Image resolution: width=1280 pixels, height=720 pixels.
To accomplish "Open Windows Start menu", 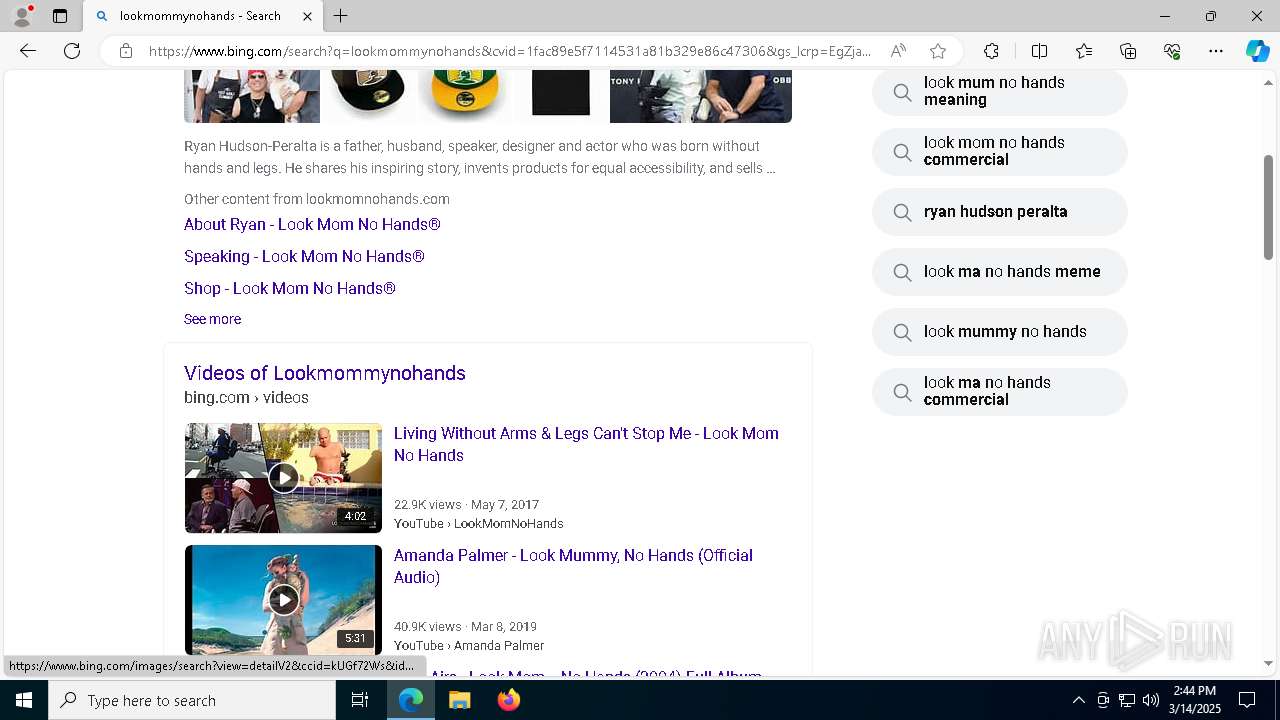I will [x=24, y=700].
